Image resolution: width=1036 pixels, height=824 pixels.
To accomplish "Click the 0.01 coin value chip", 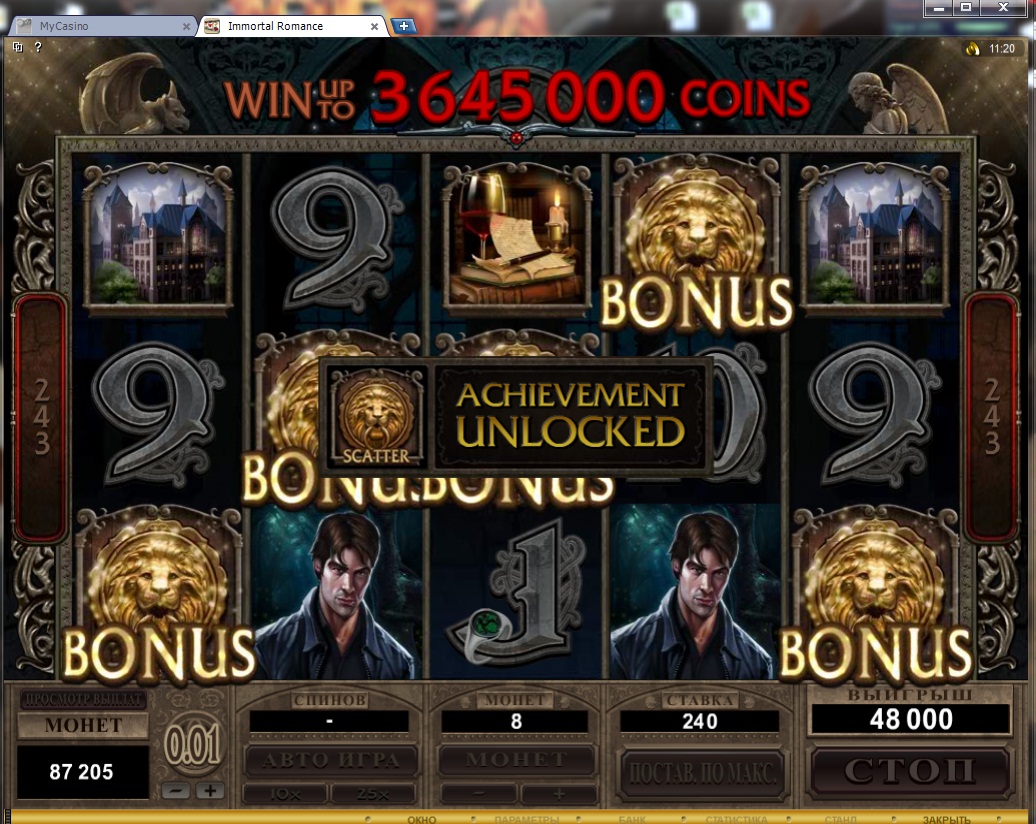I will coord(193,745).
